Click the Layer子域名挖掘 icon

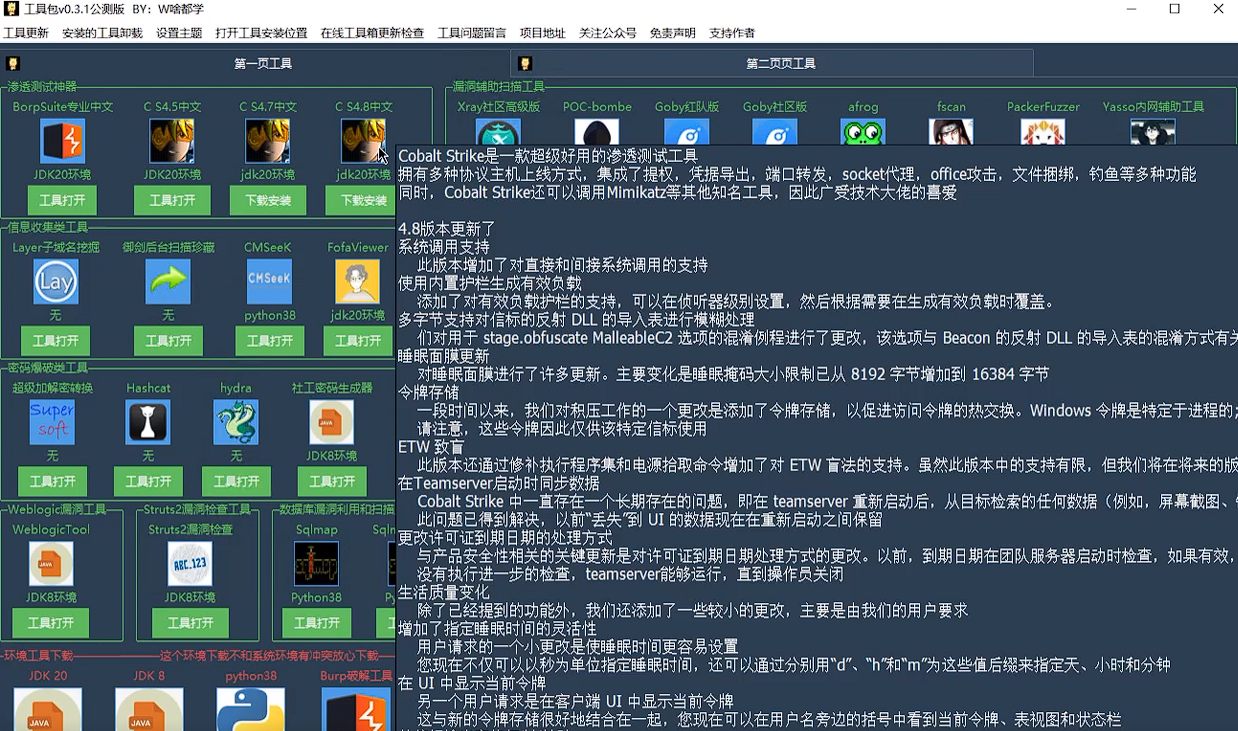click(x=56, y=282)
